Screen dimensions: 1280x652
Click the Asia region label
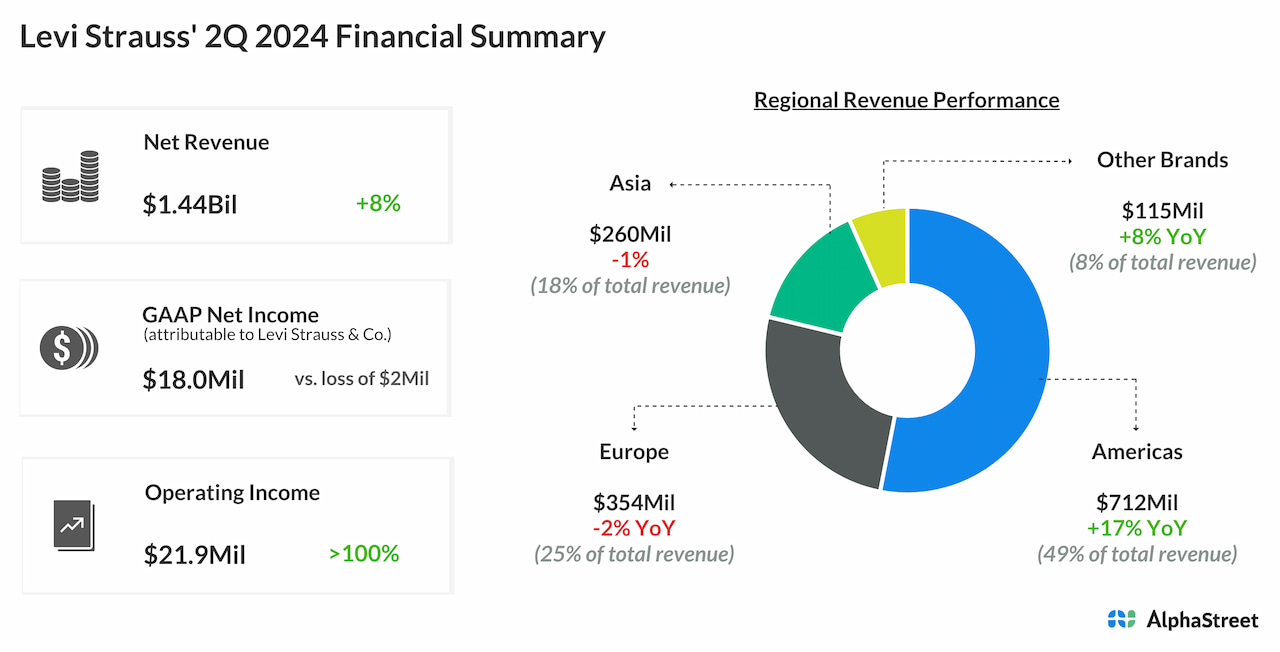tap(629, 183)
